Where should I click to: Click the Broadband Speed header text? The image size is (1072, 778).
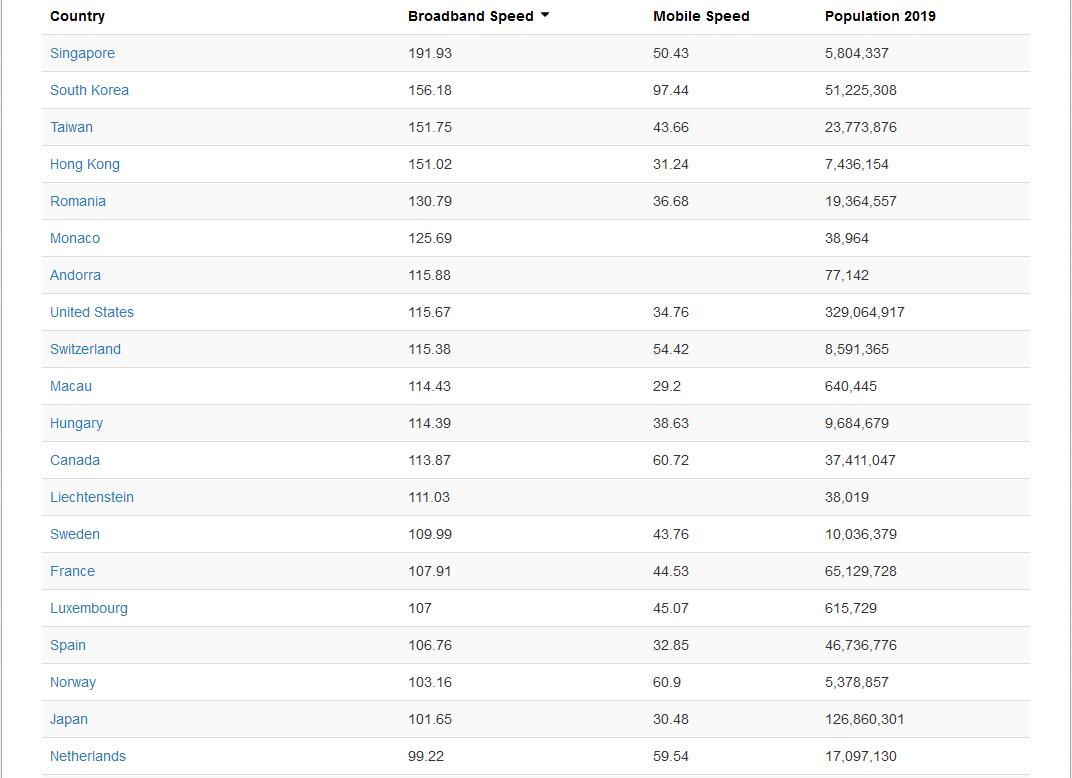click(470, 16)
